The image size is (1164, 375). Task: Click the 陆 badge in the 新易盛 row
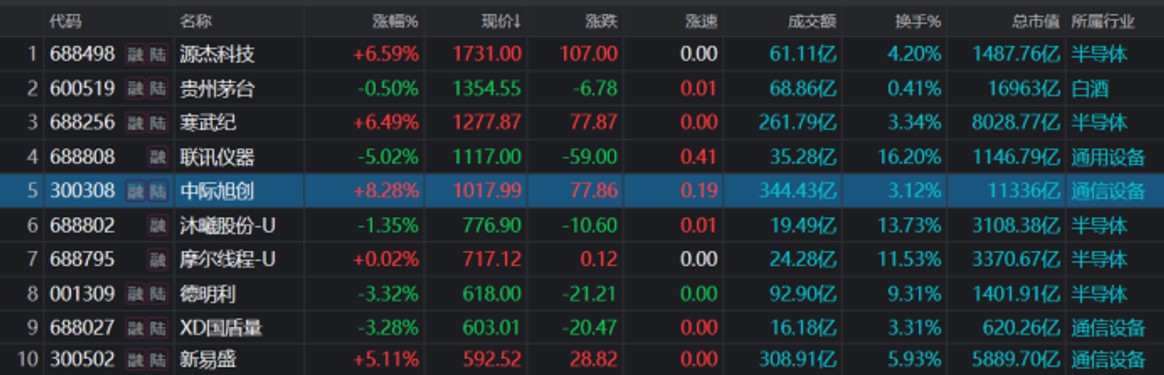pyautogui.click(x=158, y=360)
